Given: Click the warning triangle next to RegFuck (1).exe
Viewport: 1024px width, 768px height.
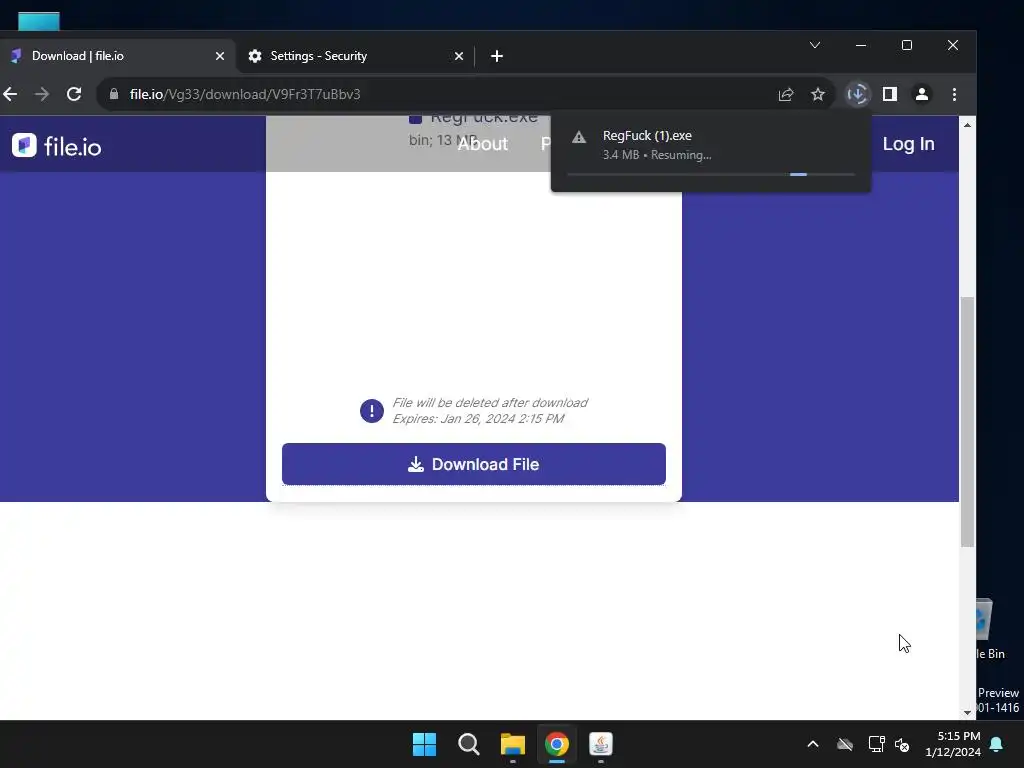Looking at the screenshot, I should coord(579,137).
